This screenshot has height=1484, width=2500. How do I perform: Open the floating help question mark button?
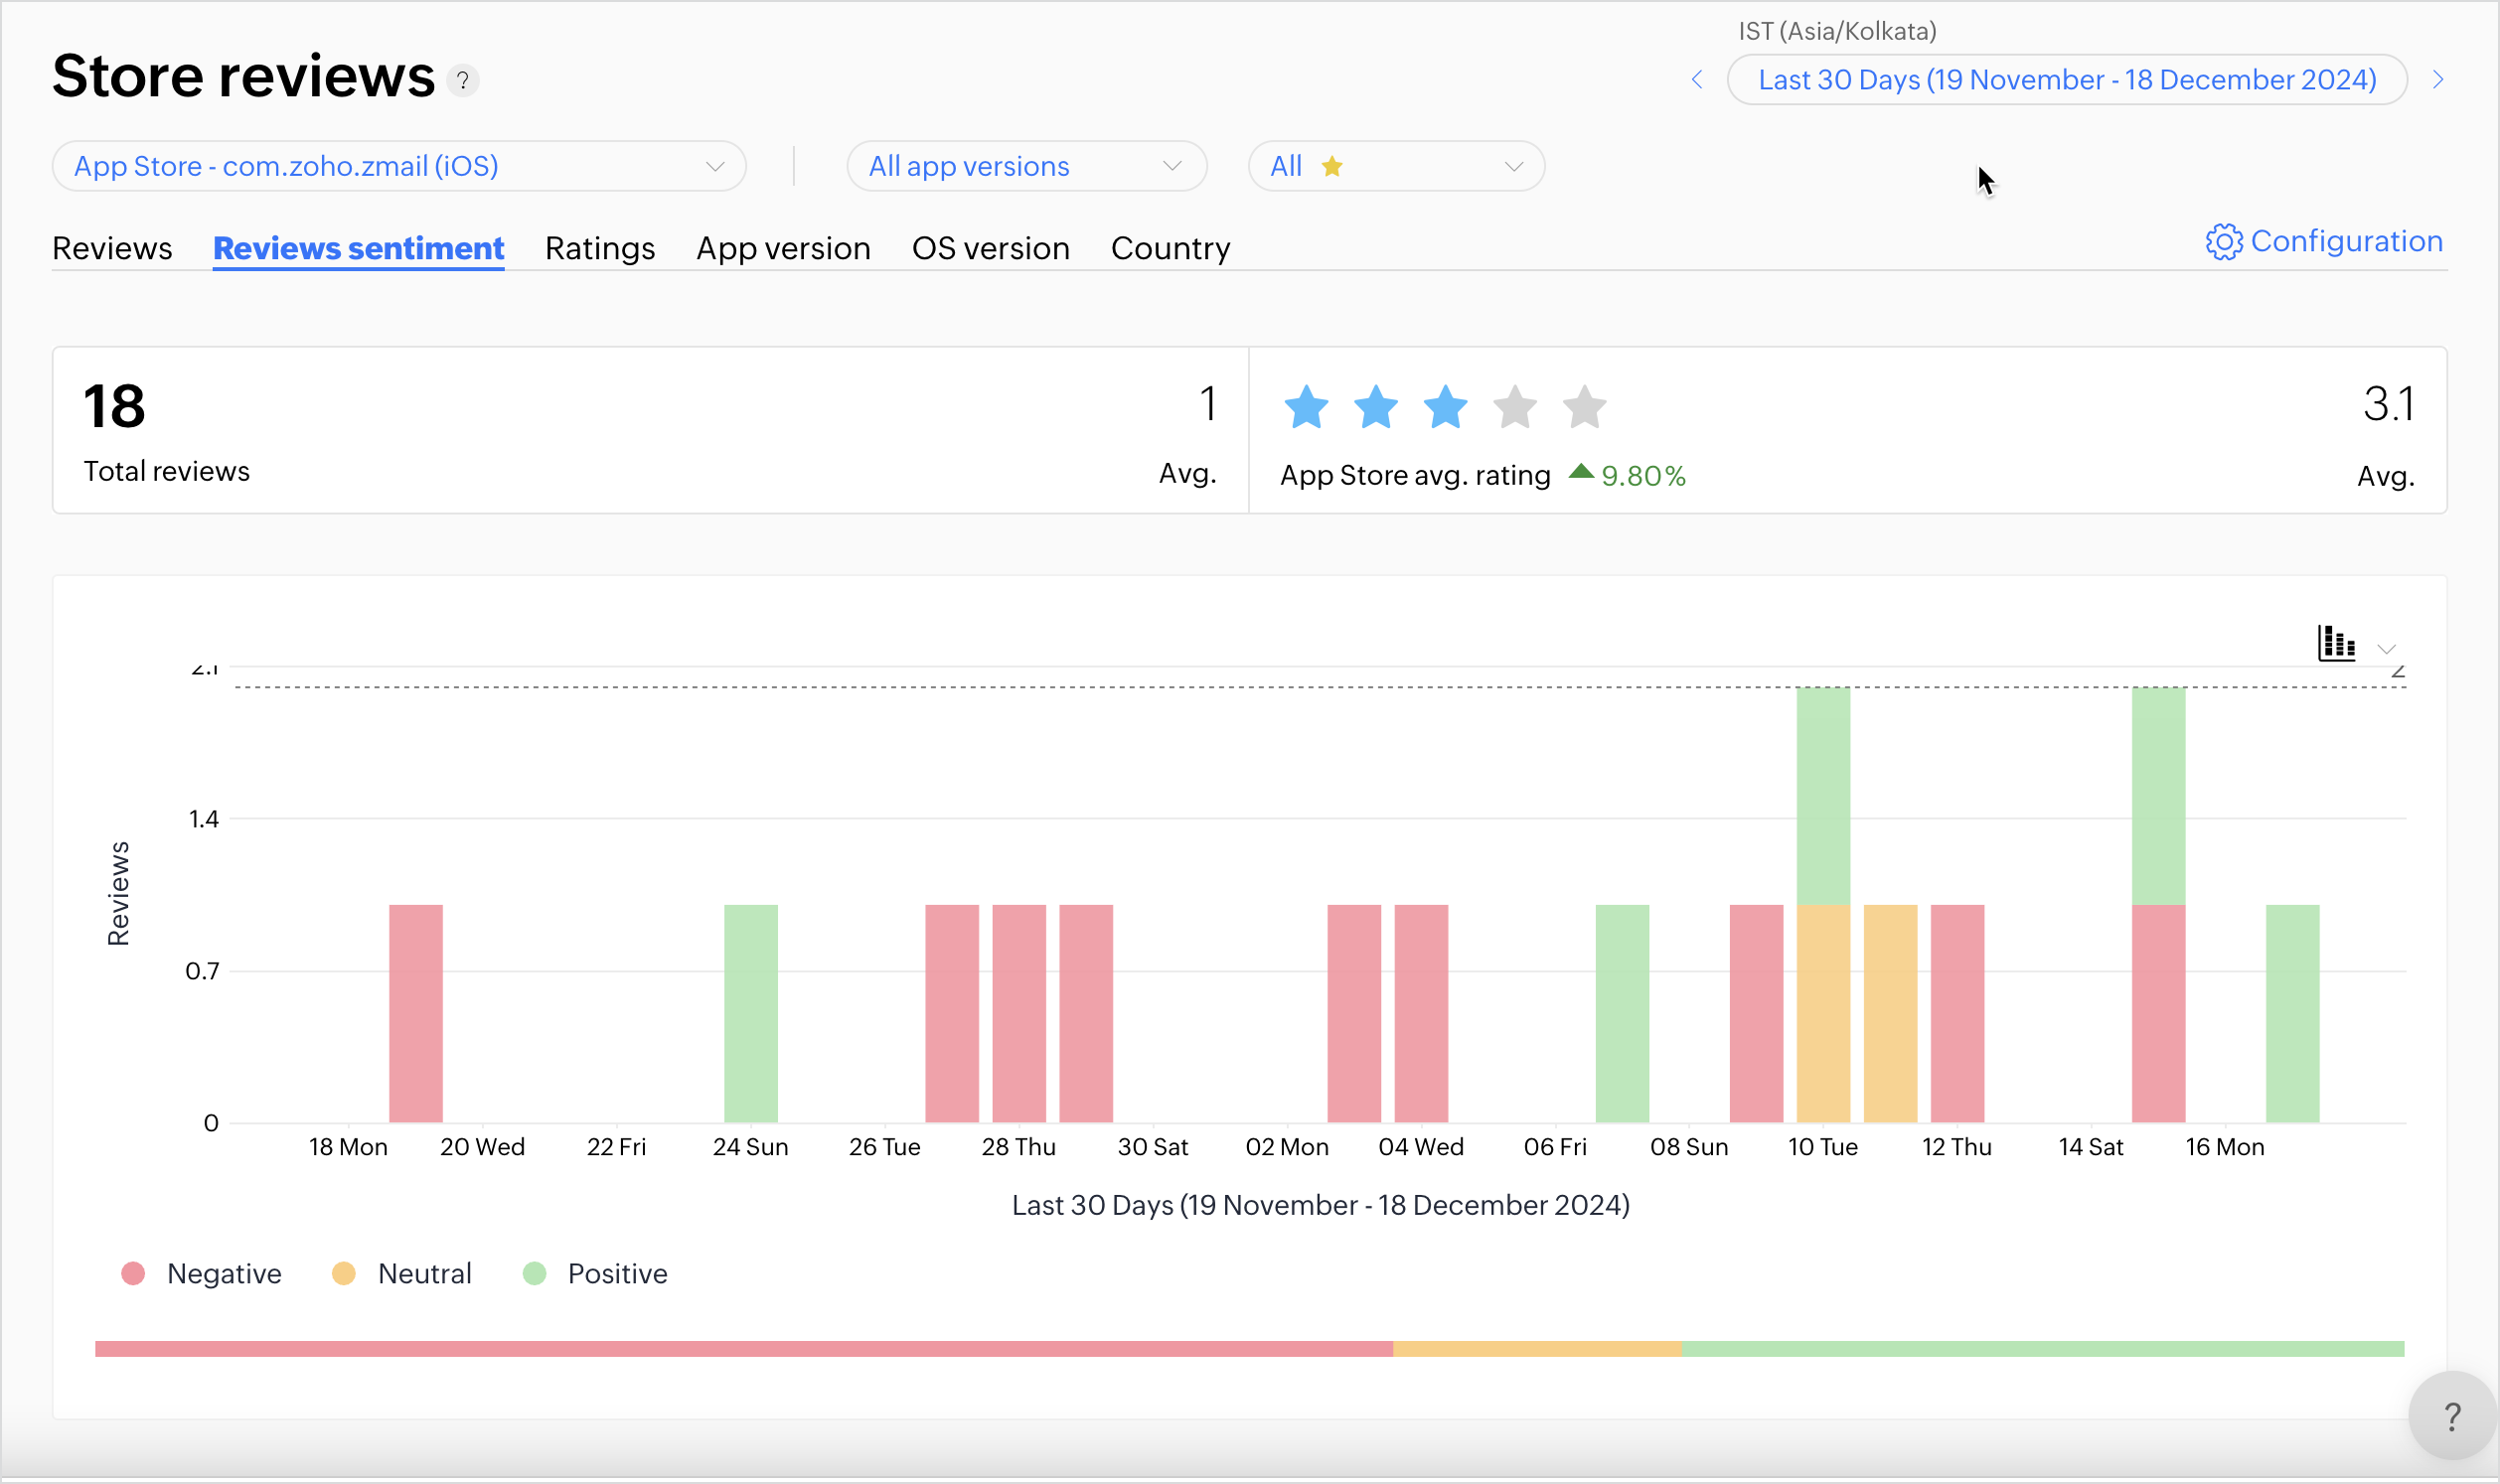tap(2451, 1416)
